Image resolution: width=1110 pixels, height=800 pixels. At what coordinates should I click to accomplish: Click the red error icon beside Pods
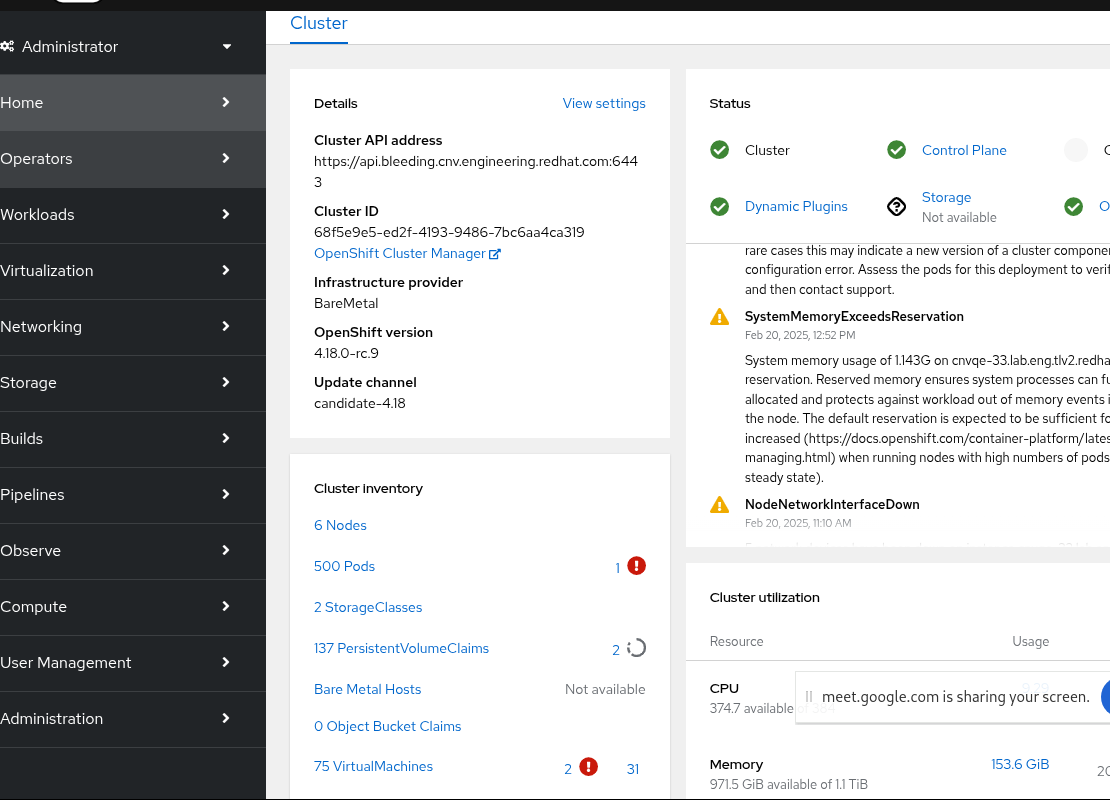pyautogui.click(x=636, y=566)
